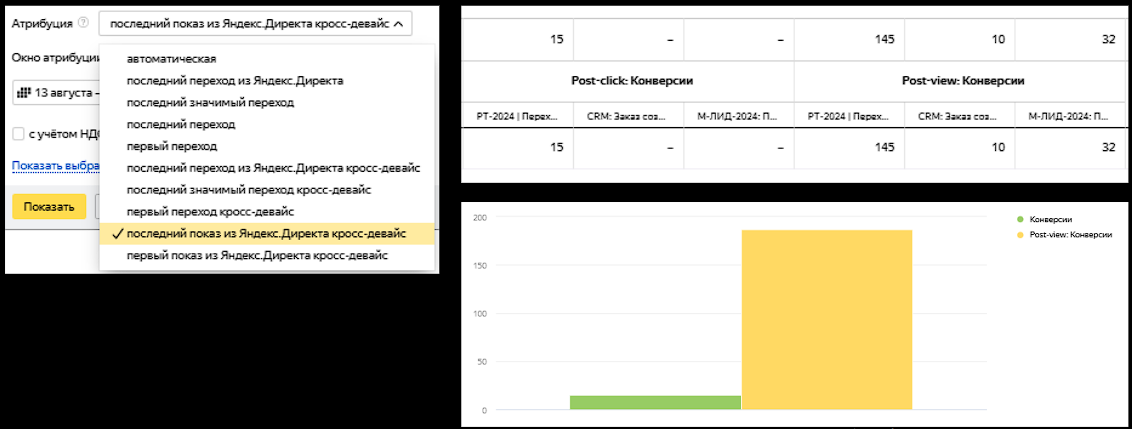
Task: Click the attribution help question mark icon
Action: coord(83,23)
